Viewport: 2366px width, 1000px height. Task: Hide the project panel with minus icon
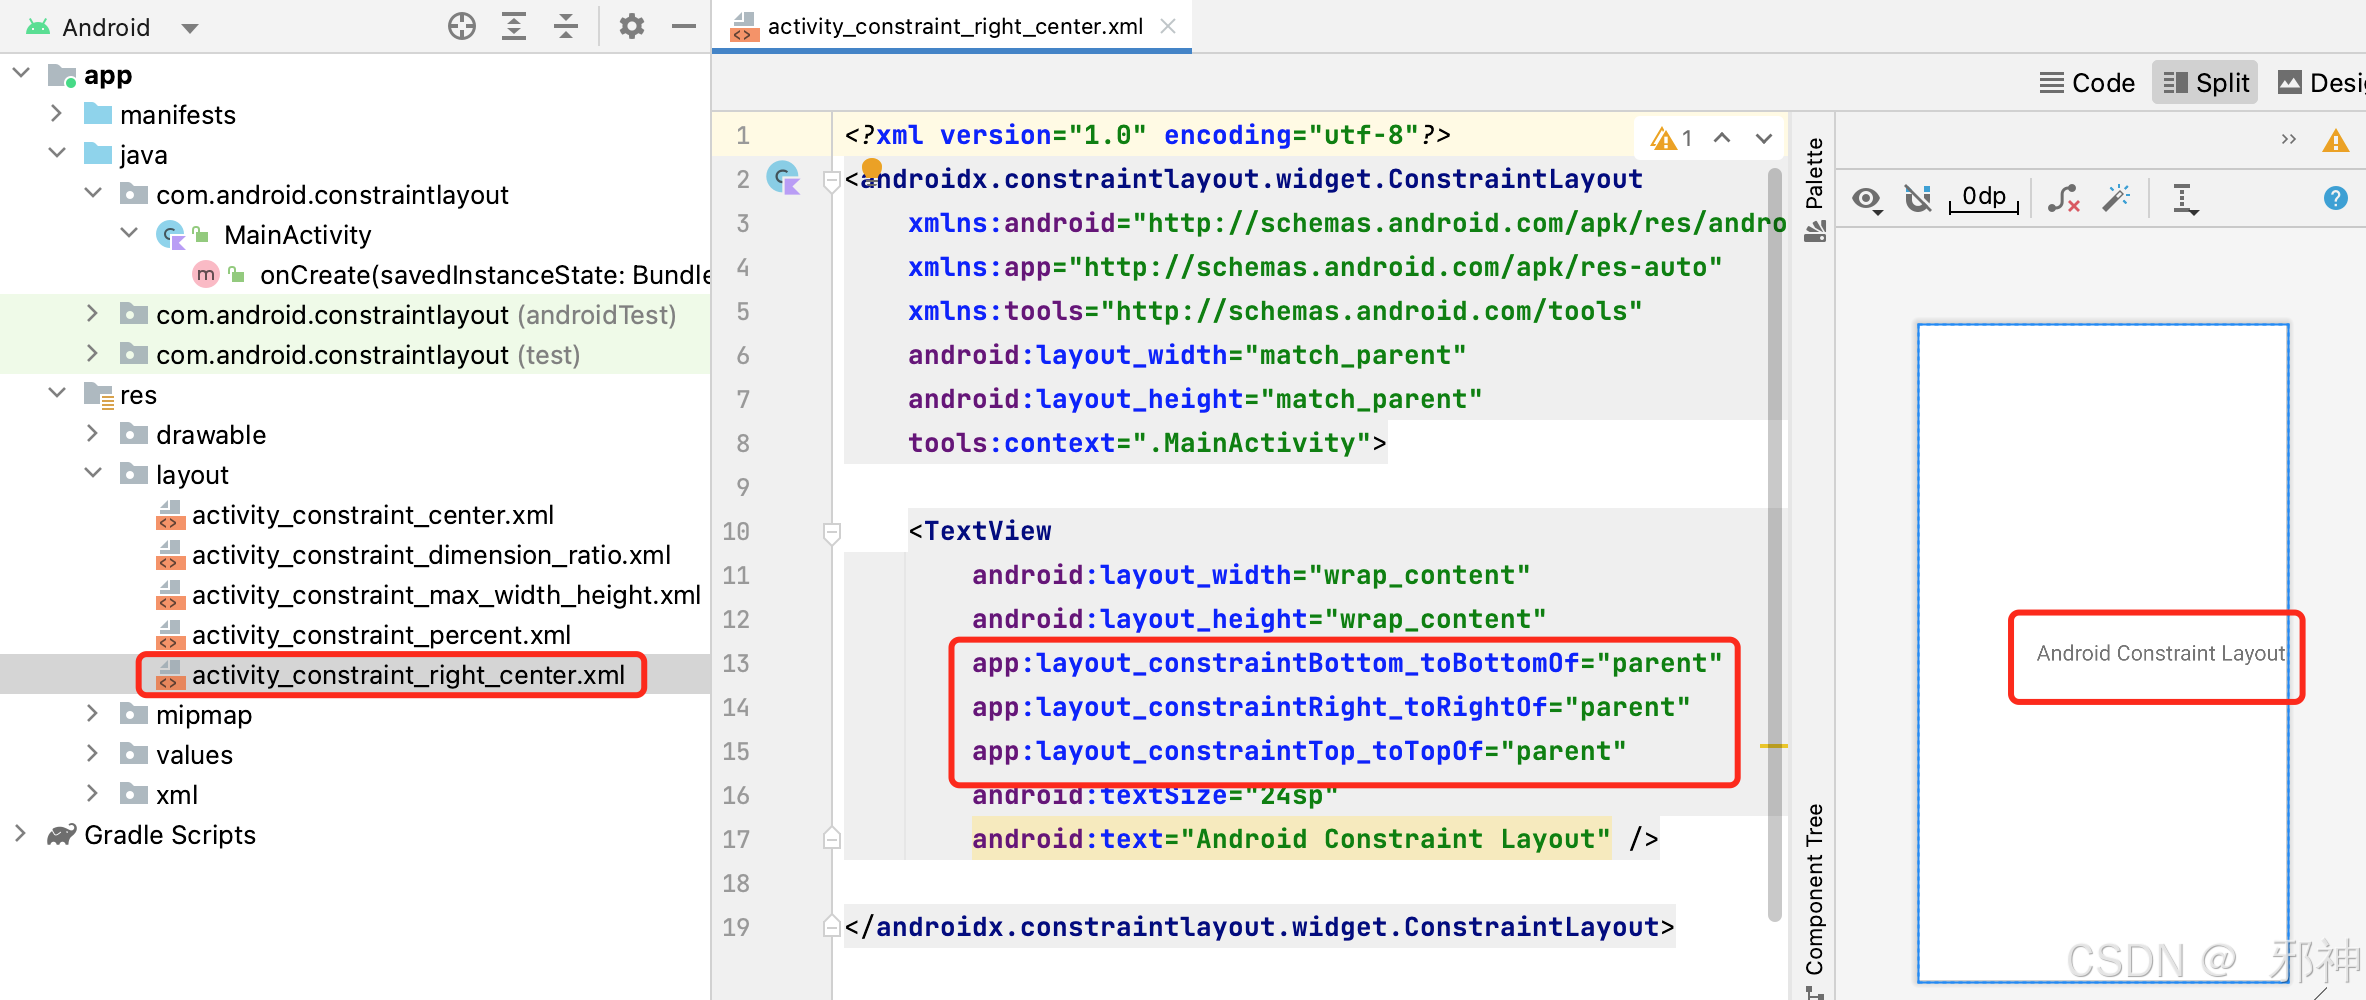(684, 26)
